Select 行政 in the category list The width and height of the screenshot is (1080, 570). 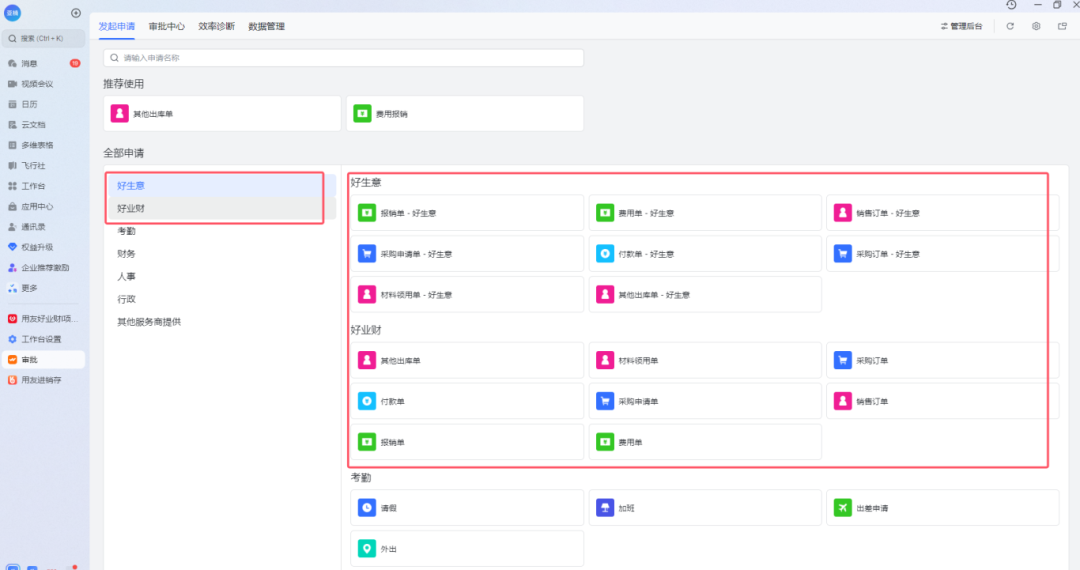(221, 299)
